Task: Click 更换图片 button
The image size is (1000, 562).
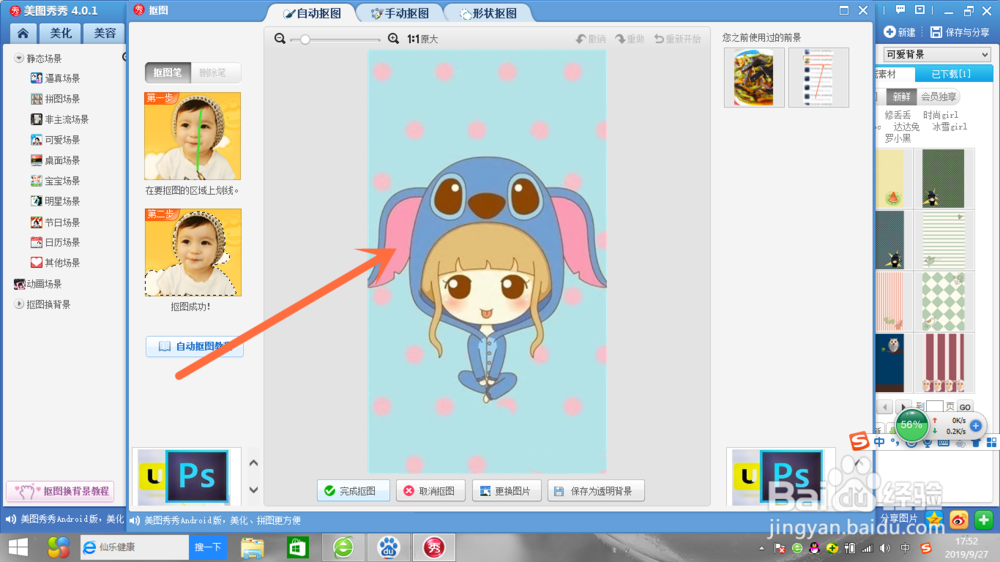Action: coord(507,491)
